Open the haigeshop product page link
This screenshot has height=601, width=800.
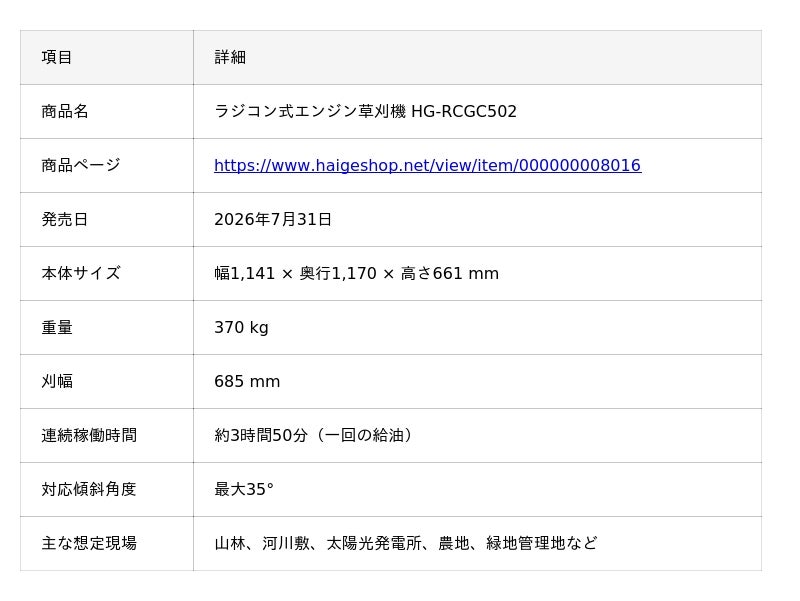(x=428, y=165)
